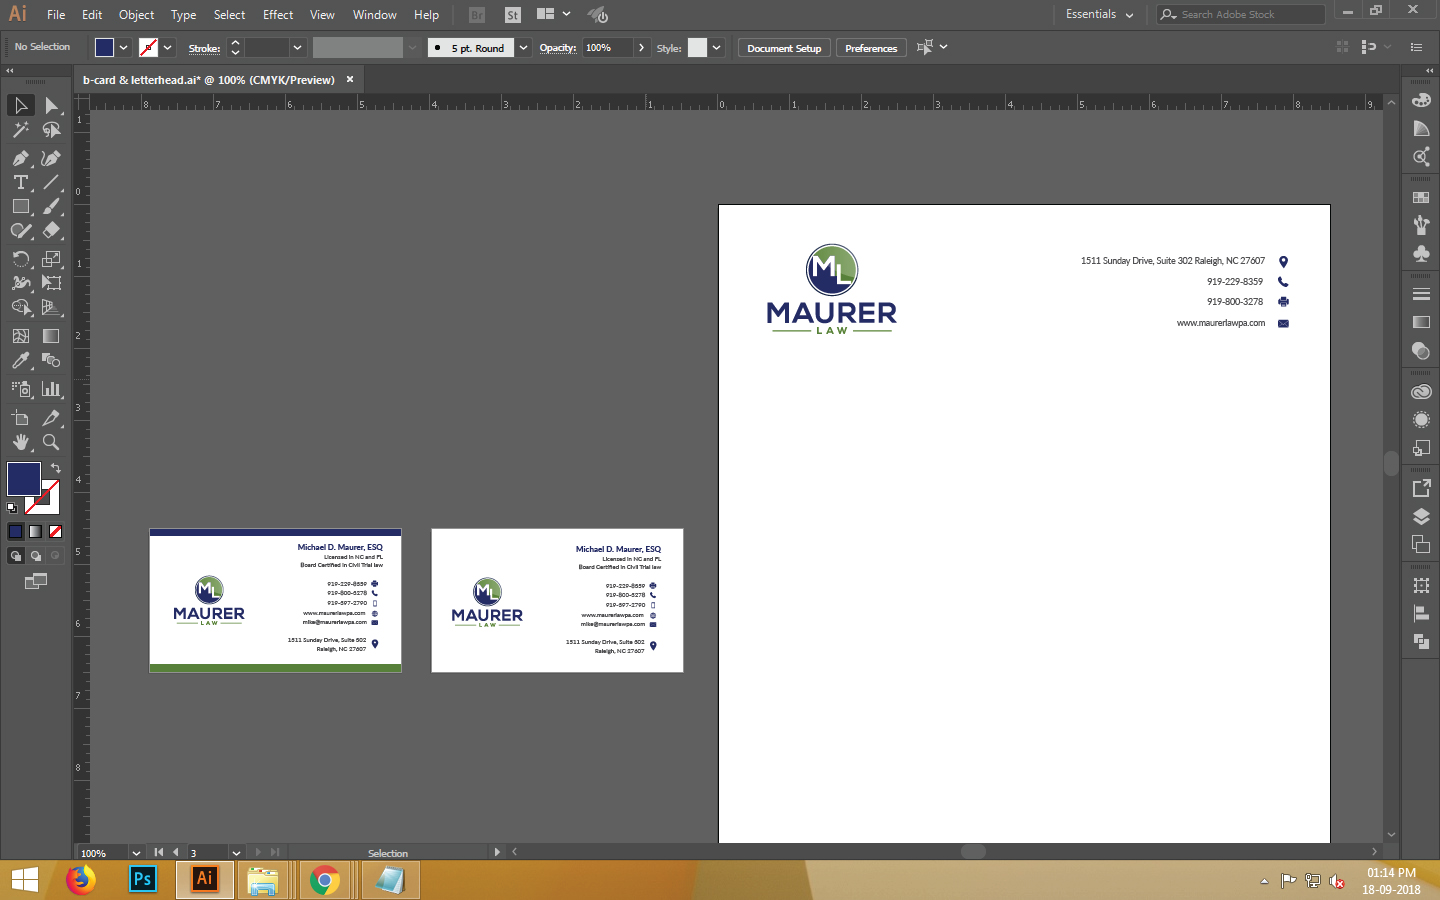Image resolution: width=1440 pixels, height=900 pixels.
Task: Open the zoom level dropdown
Action: [x=136, y=853]
